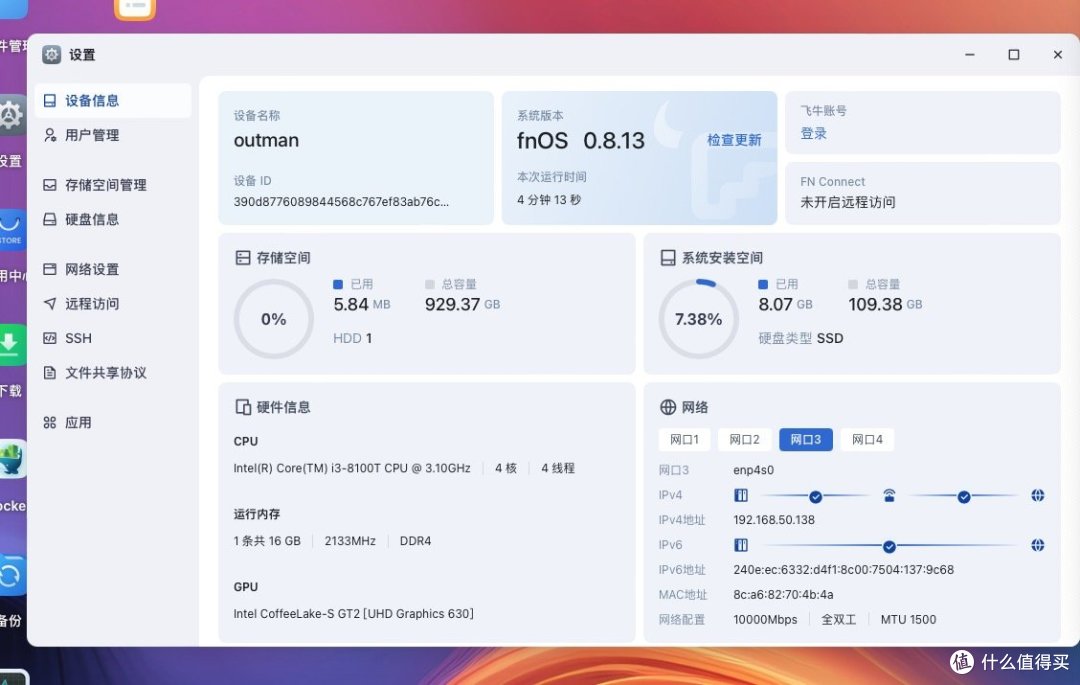Screen dimensions: 1080x685
Task: Open the App Store desktop icon
Action: pos(12,230)
